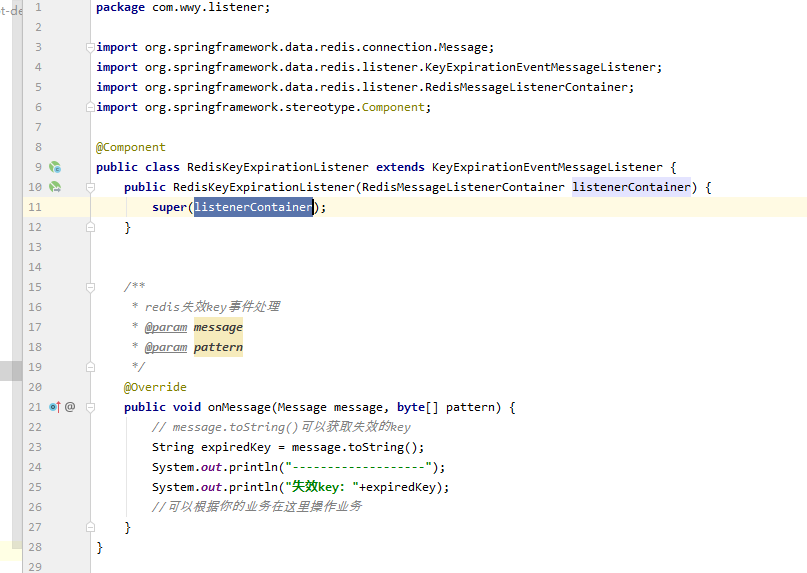Click the comment 可以根据你的业务在这里操作业务
Viewport: 807px width, 573px height.
(x=257, y=507)
